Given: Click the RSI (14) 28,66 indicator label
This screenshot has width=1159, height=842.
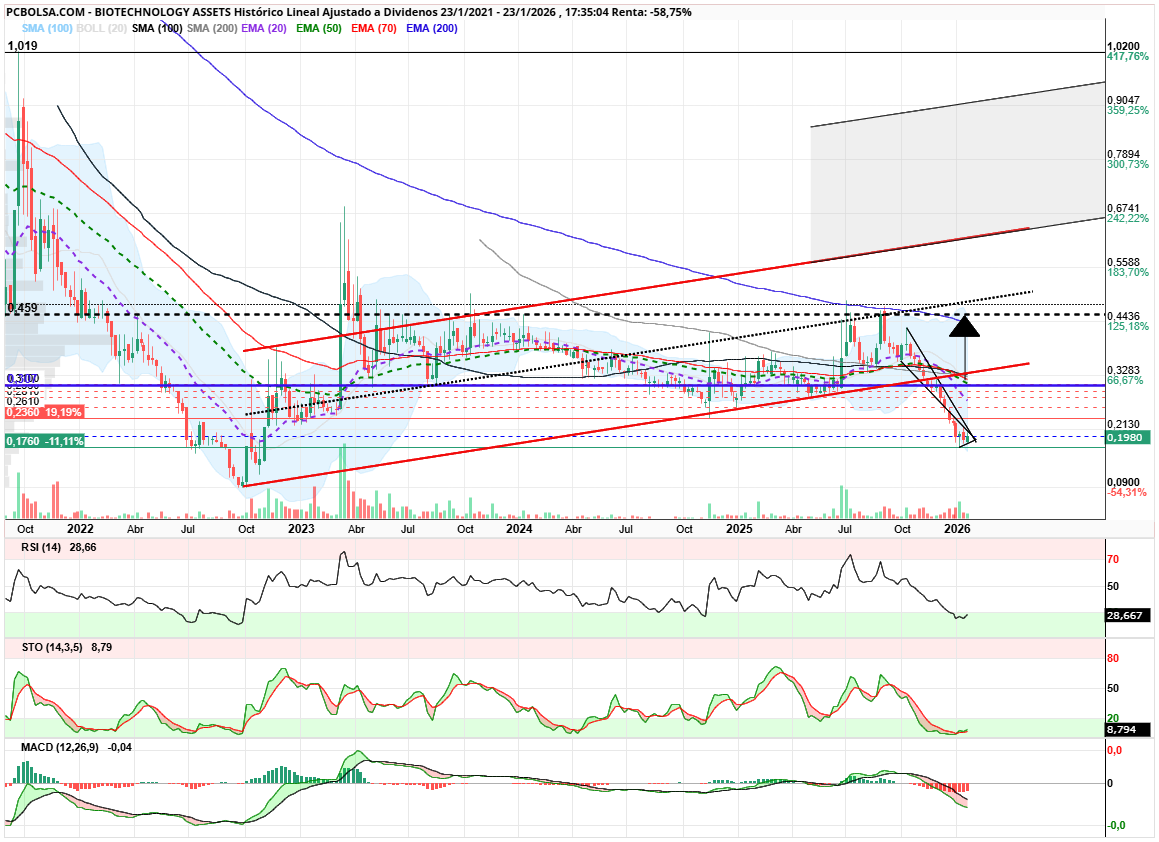Looking at the screenshot, I should tap(59, 548).
